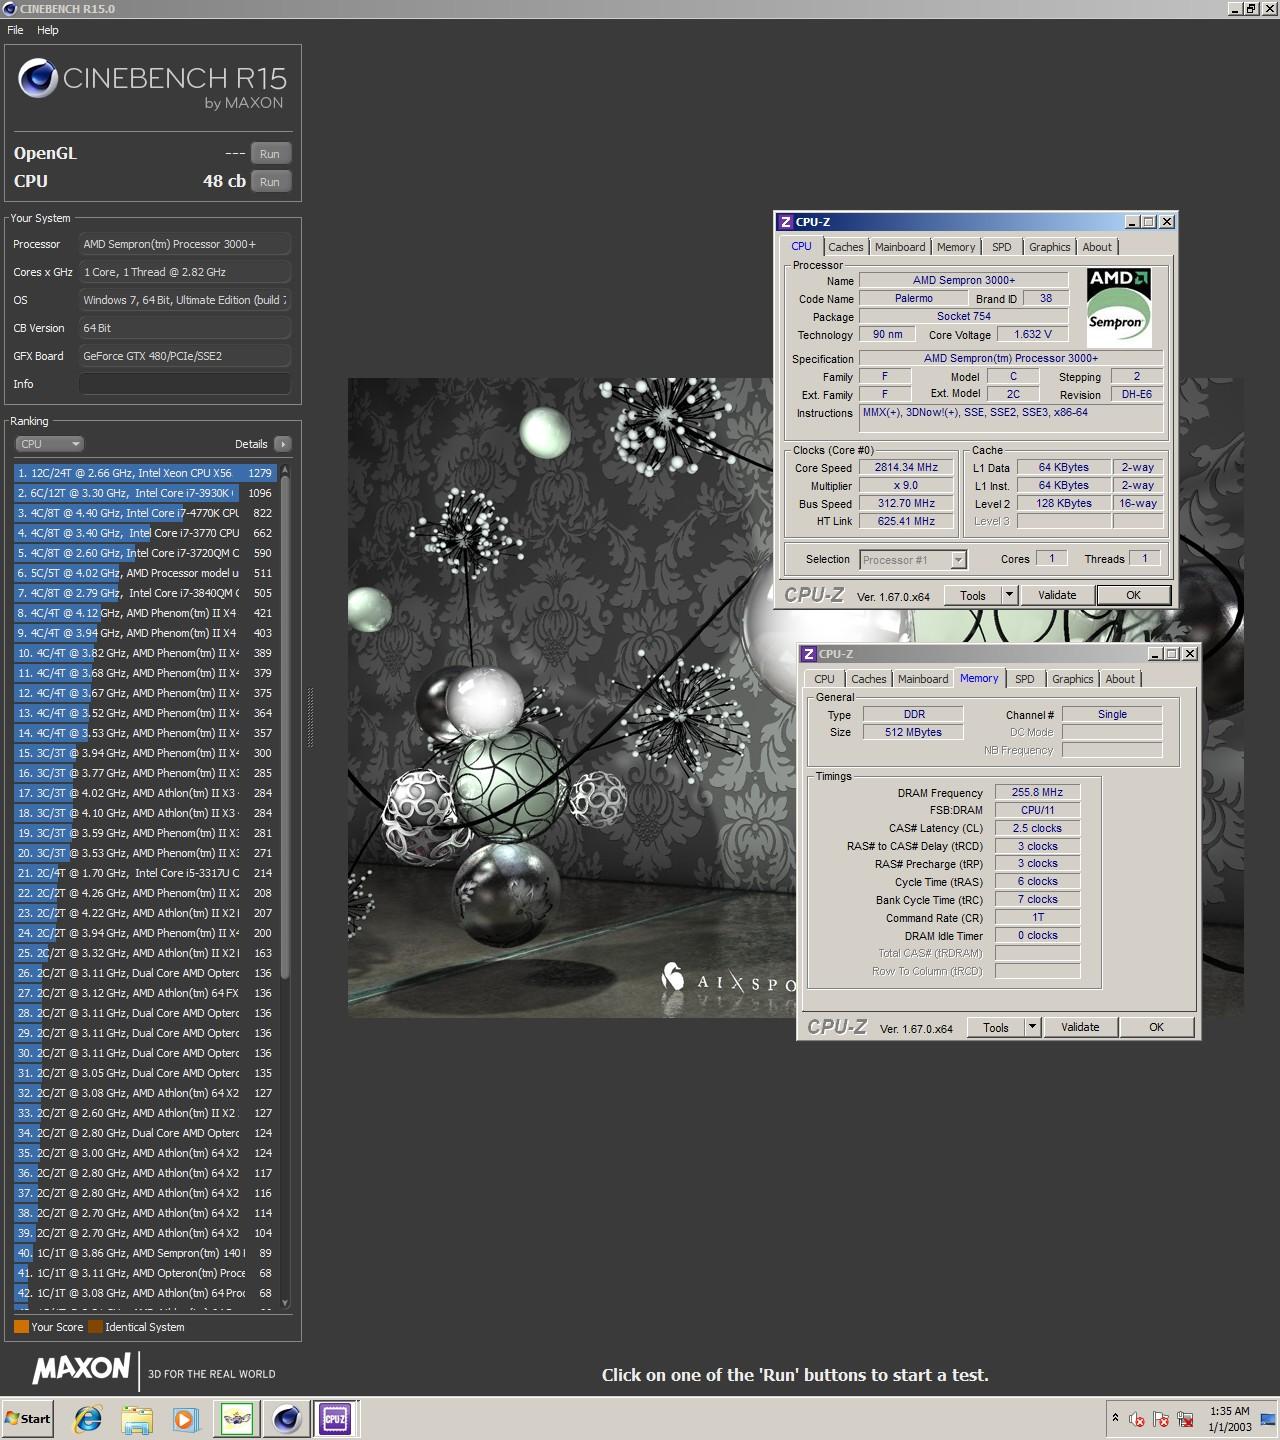The height and width of the screenshot is (1440, 1280).
Task: Open Internet Explorer from the taskbar
Action: pos(88,1418)
